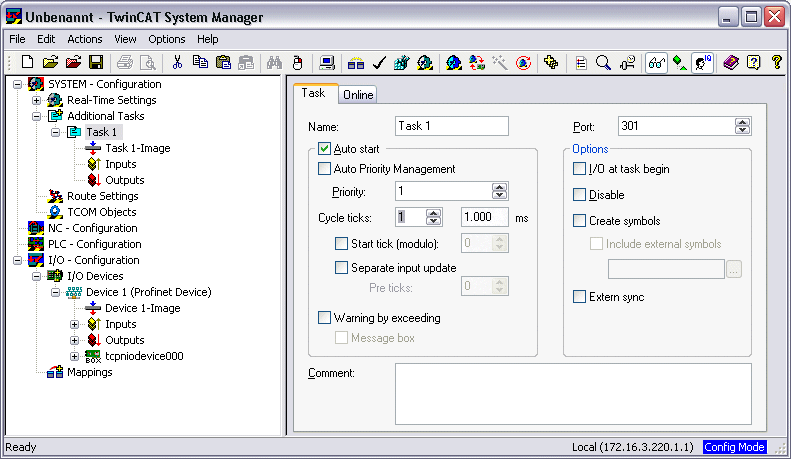This screenshot has height=459, width=791.
Task: Select TCOM Objects tree item
Action: coord(101,212)
